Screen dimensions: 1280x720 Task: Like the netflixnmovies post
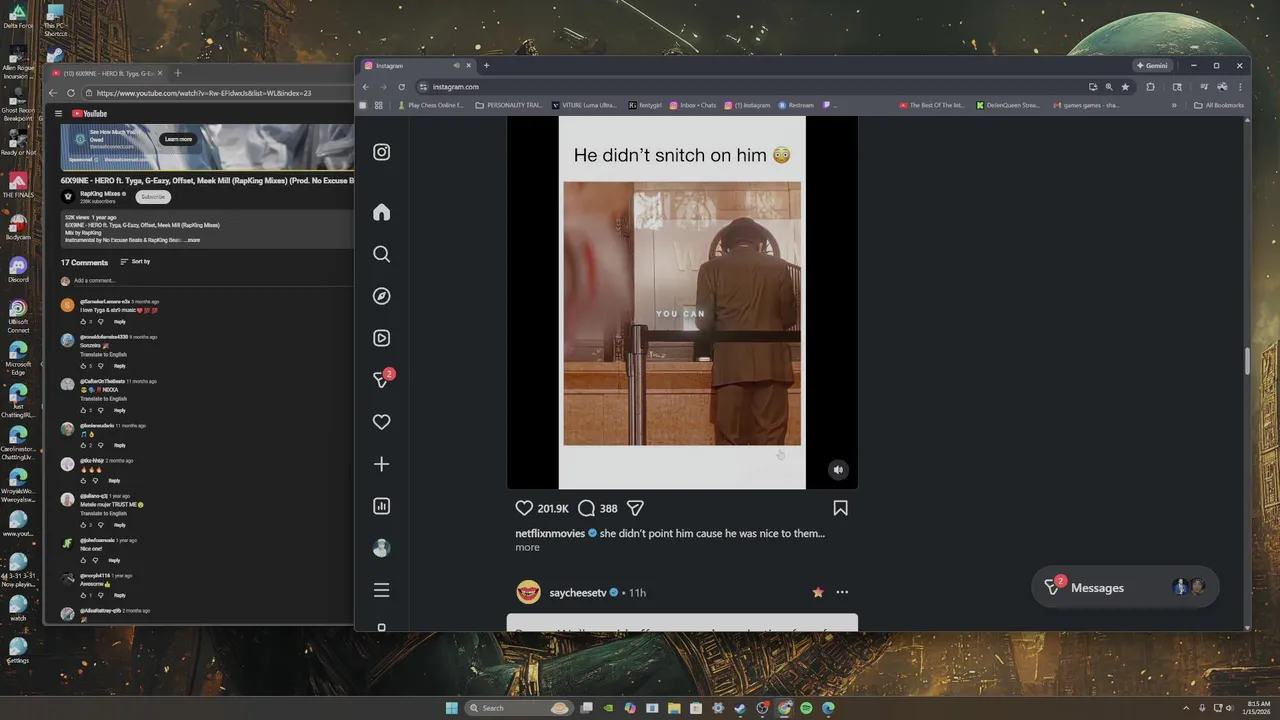[524, 508]
